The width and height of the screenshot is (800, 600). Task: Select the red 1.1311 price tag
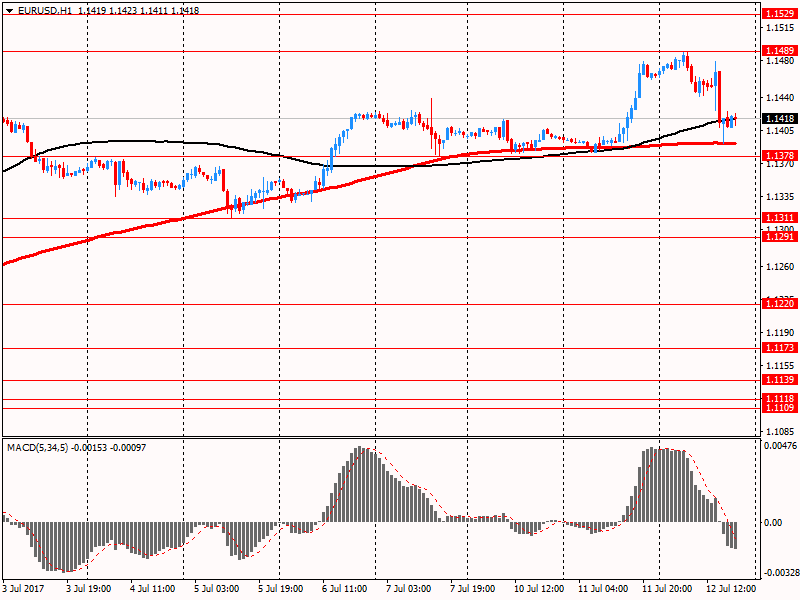click(779, 217)
